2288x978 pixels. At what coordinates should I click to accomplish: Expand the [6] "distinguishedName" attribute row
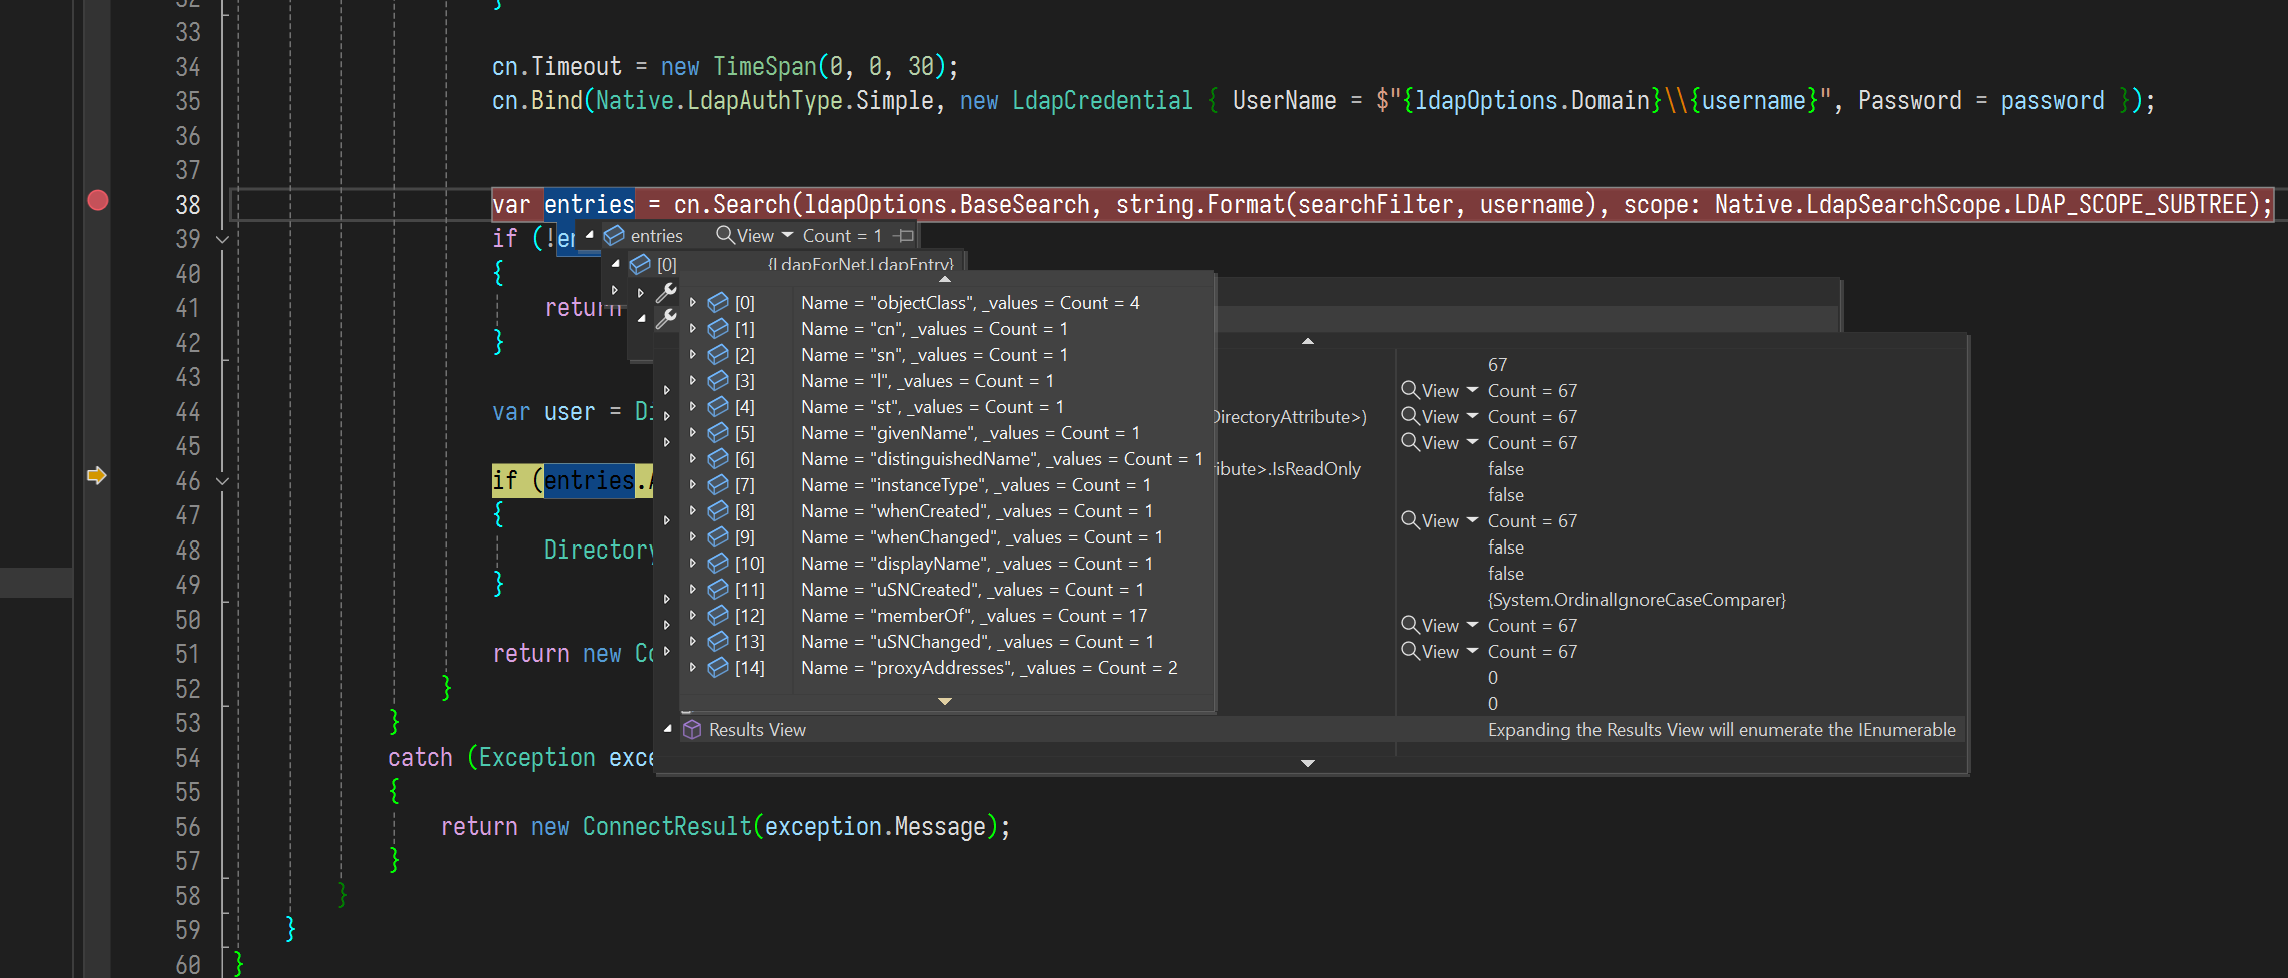pyautogui.click(x=692, y=458)
